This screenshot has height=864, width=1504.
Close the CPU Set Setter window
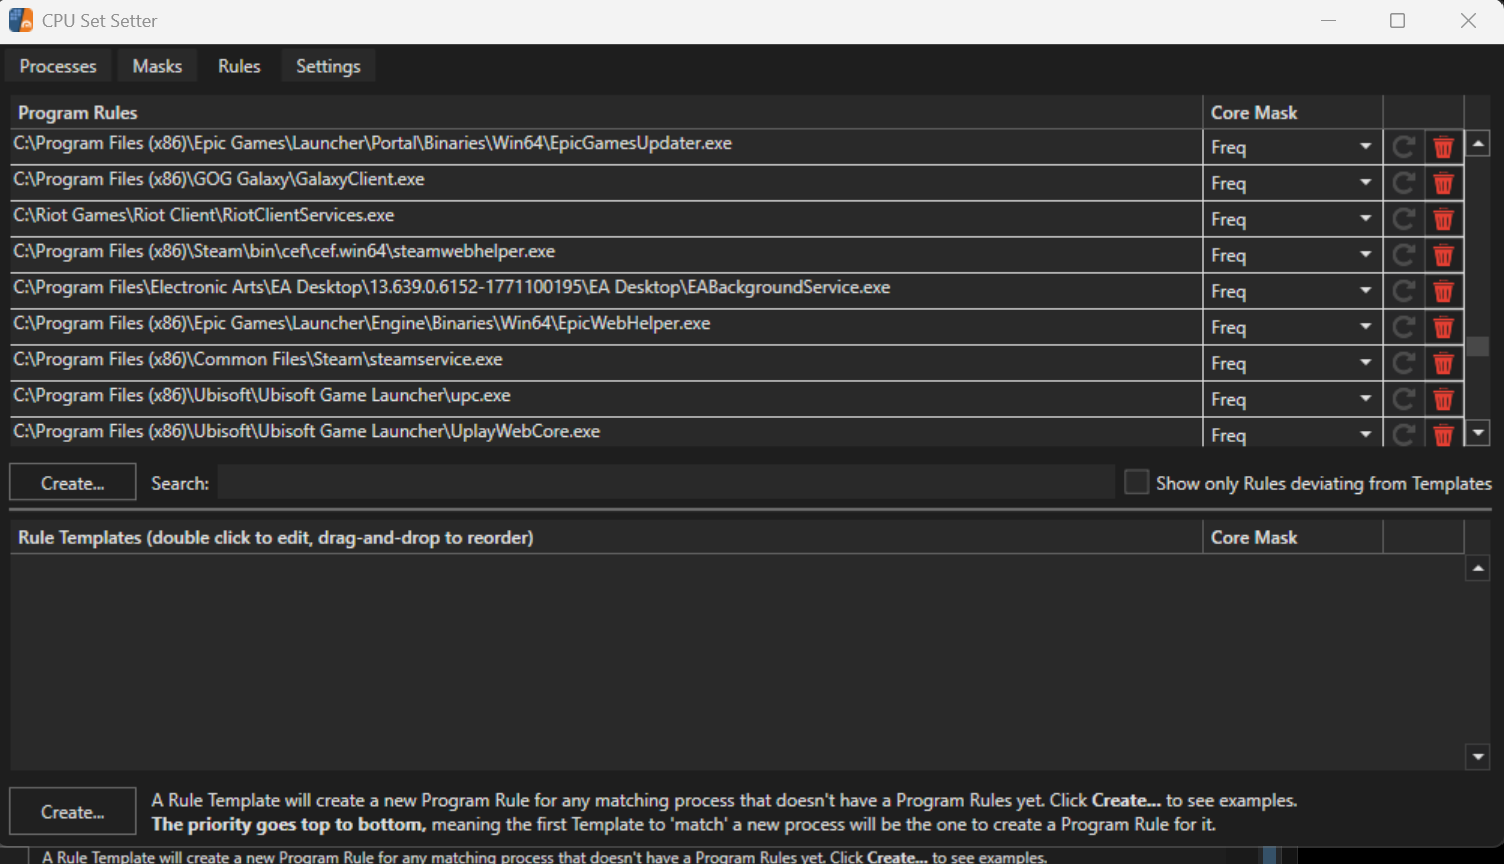[x=1468, y=21]
